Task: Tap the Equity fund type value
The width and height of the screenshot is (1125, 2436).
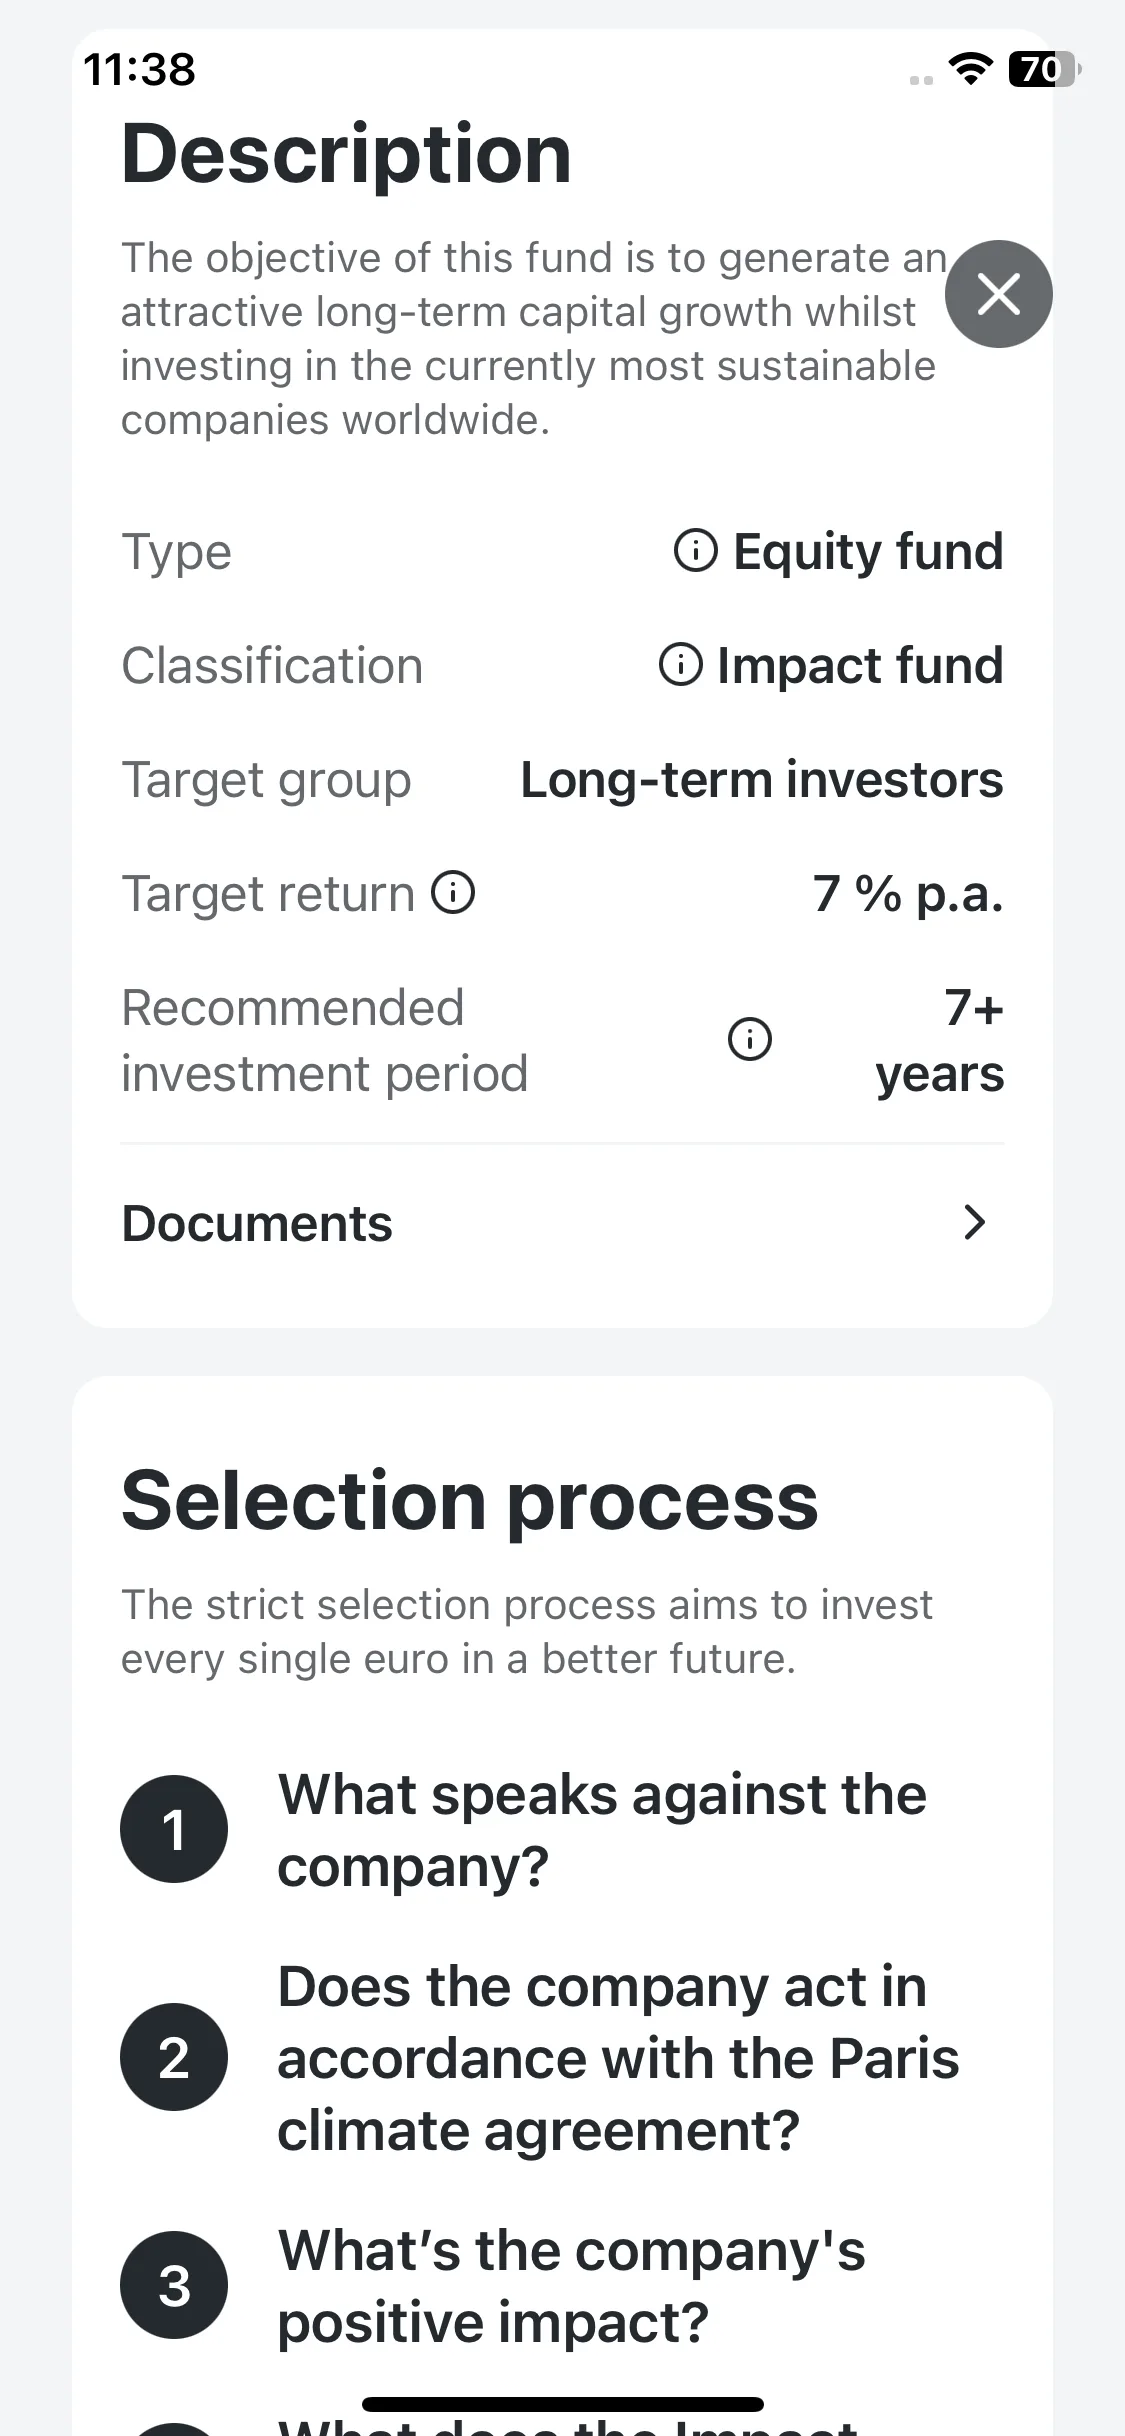Action: [868, 551]
